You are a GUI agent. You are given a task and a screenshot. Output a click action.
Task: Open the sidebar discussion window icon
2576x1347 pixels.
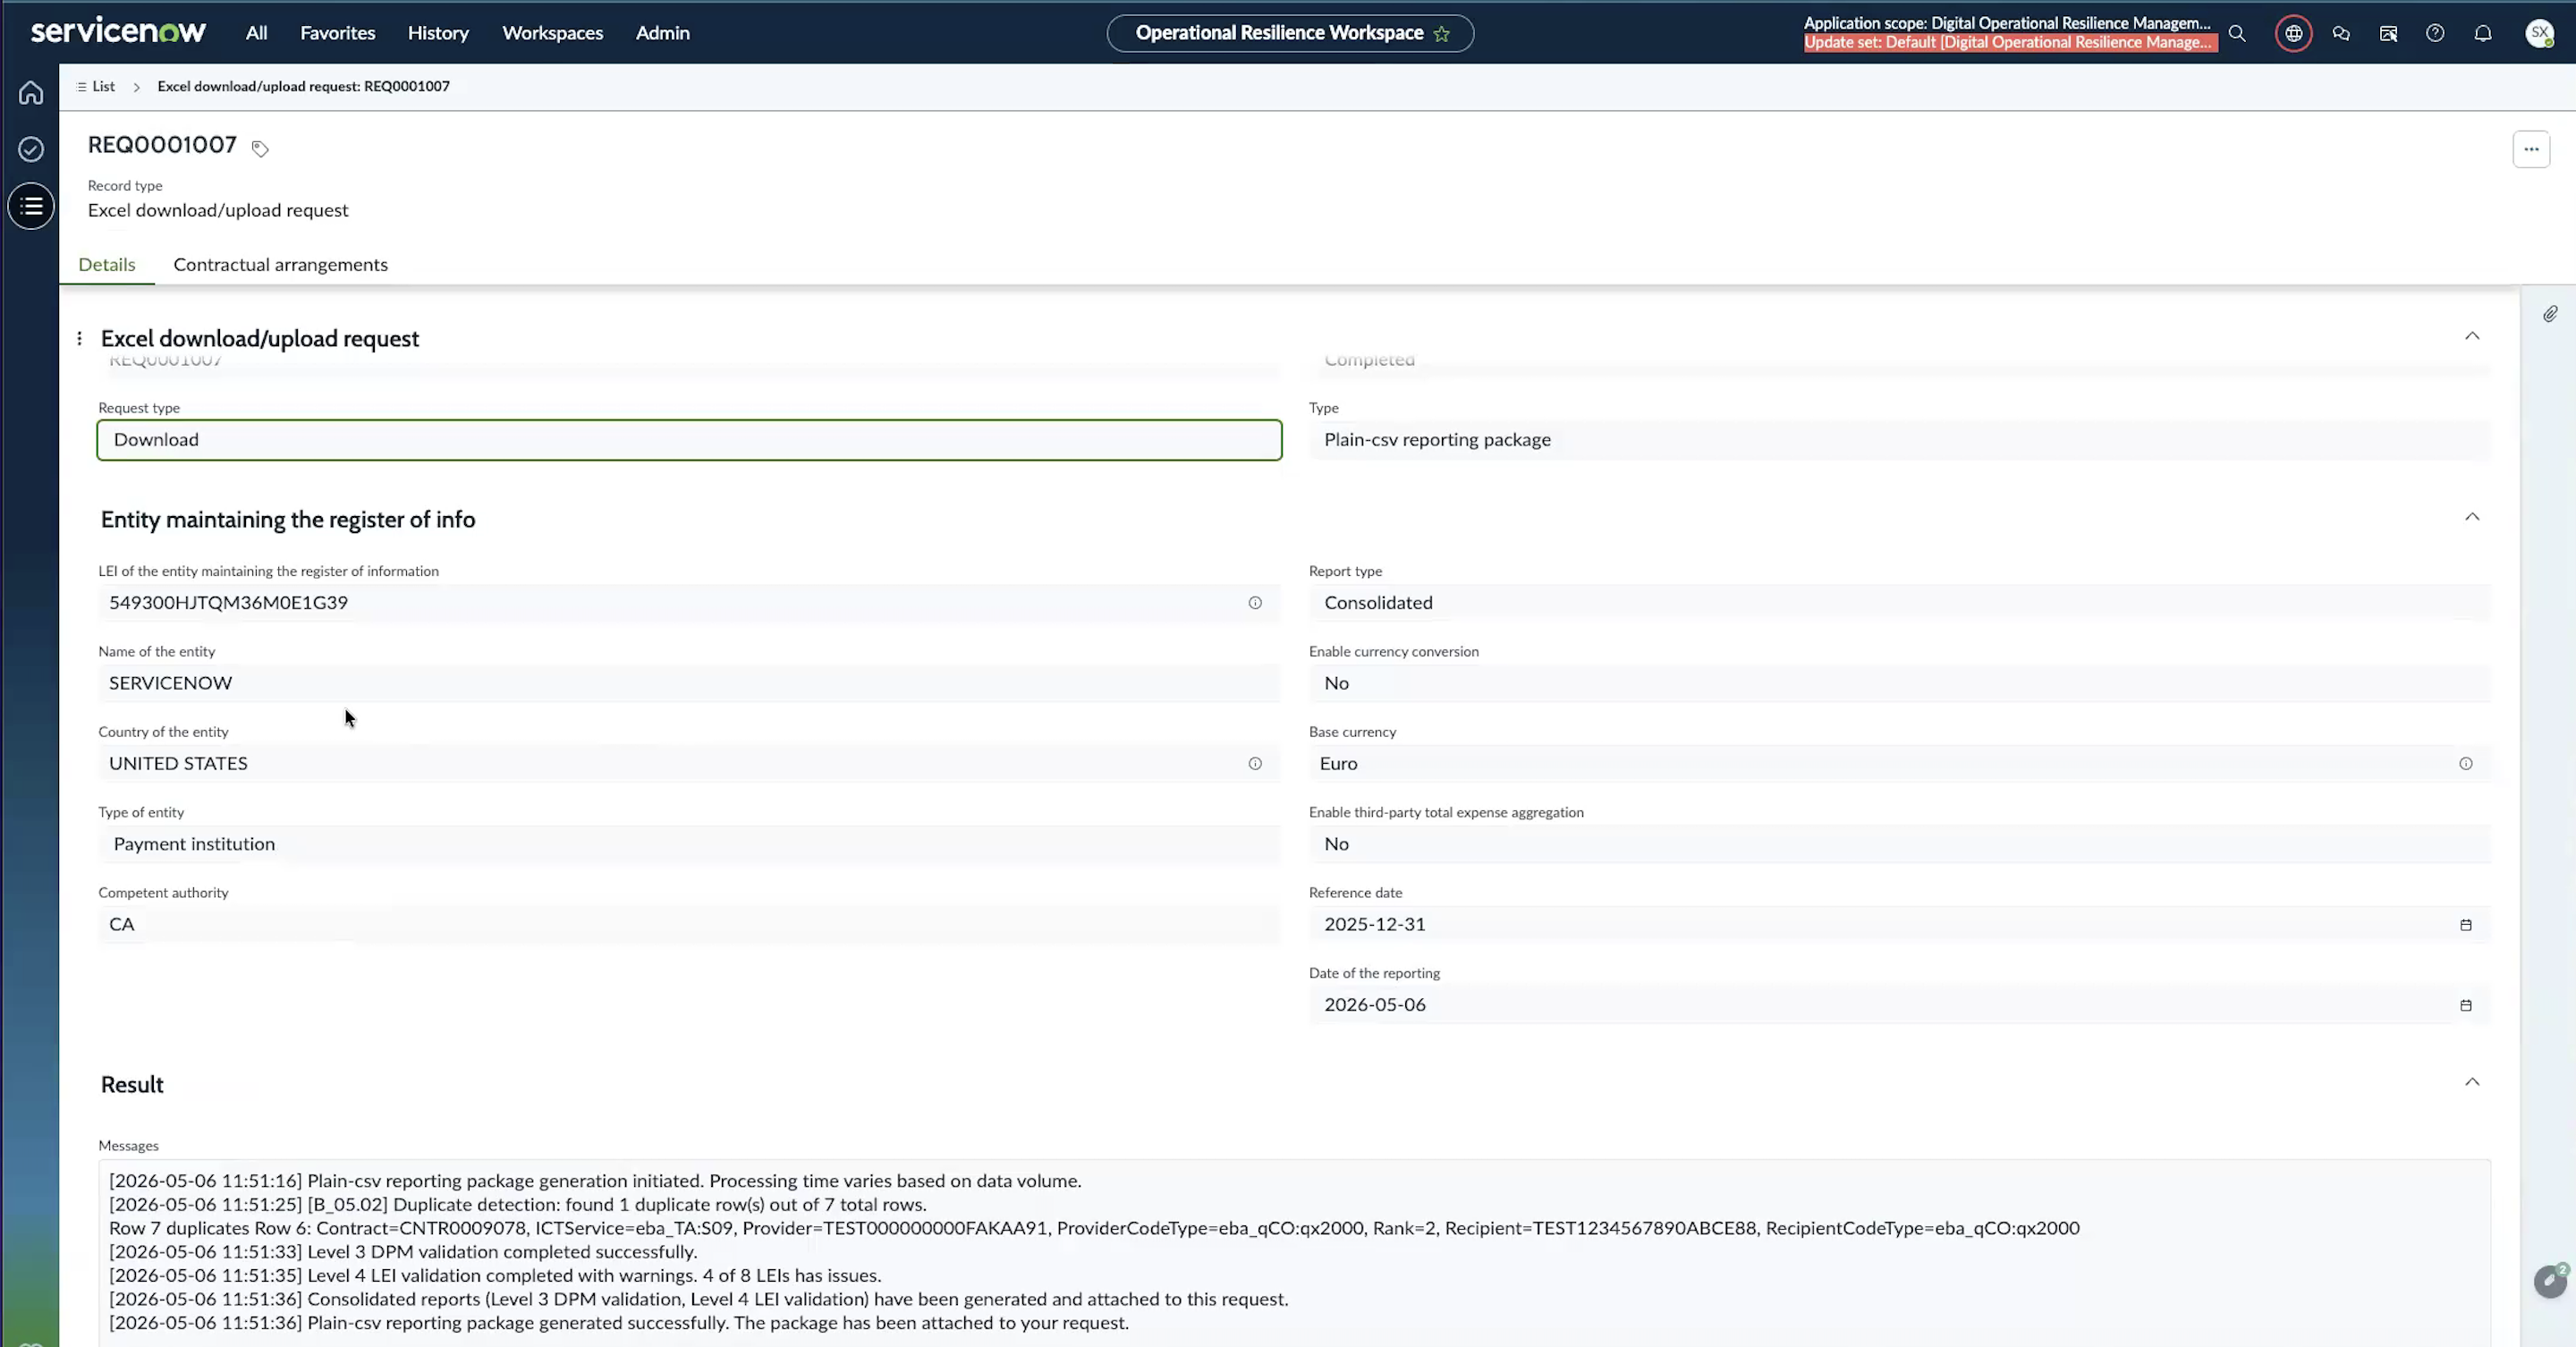[2388, 33]
